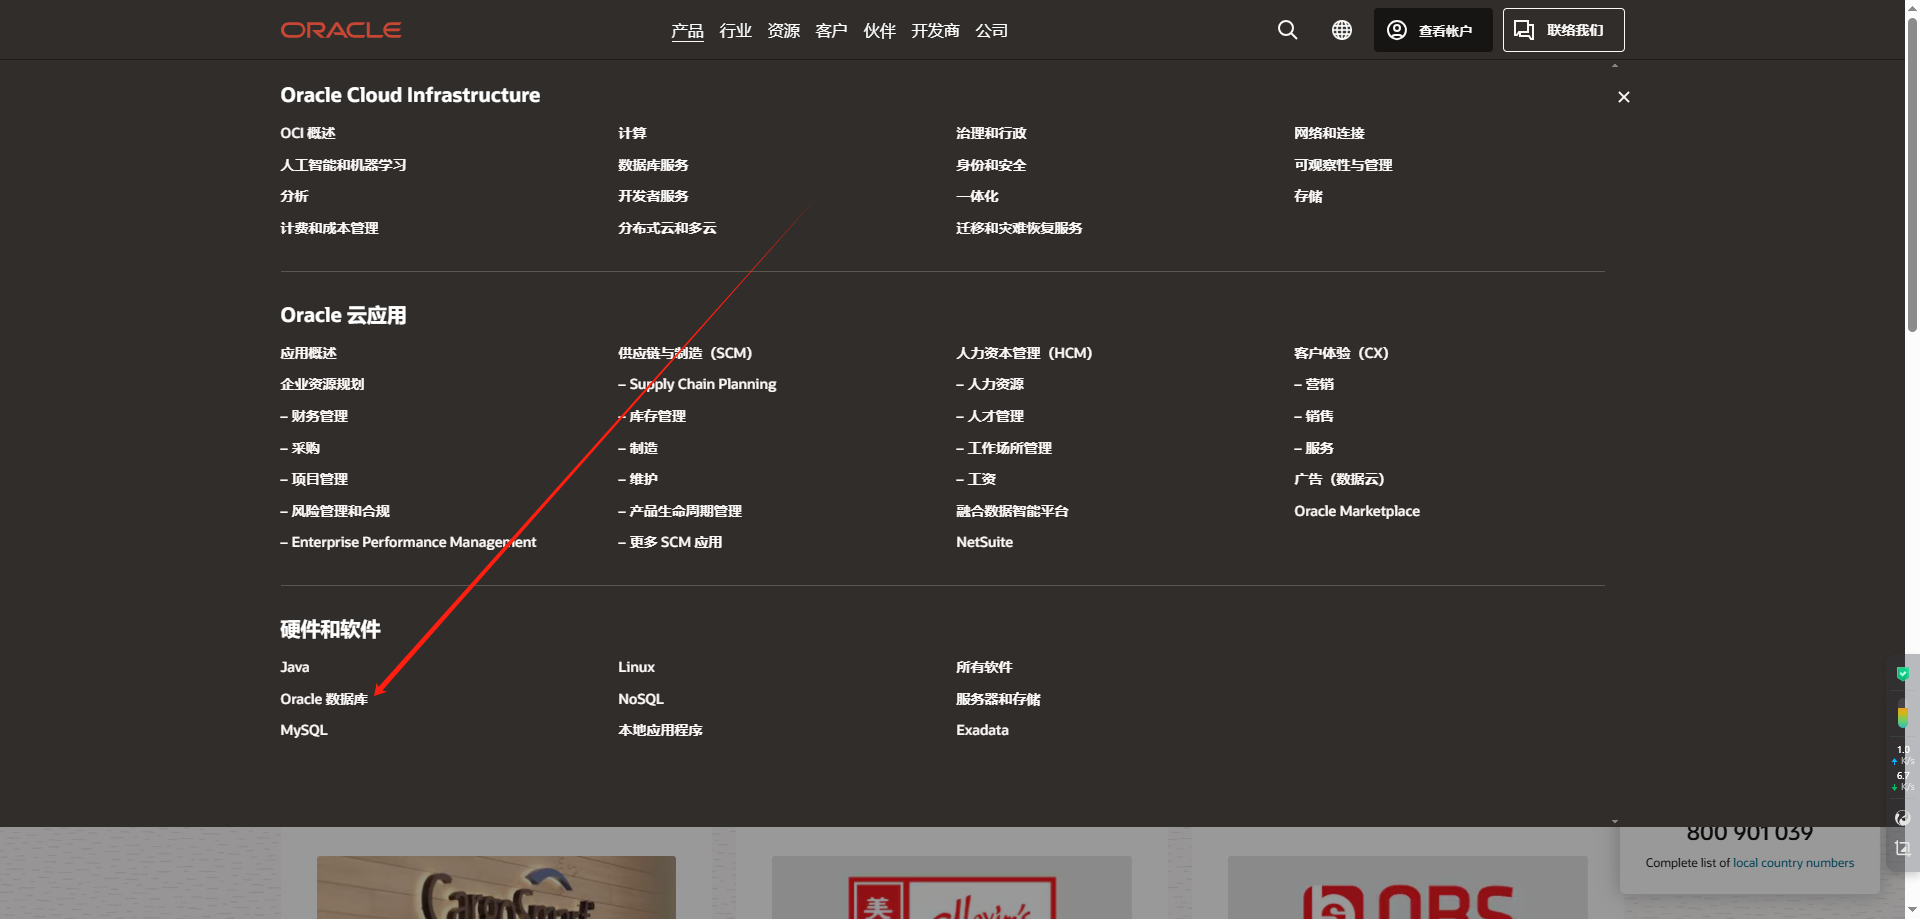Click 分析 under Oracle Cloud Infrastructure
This screenshot has width=1920, height=919.
[294, 196]
